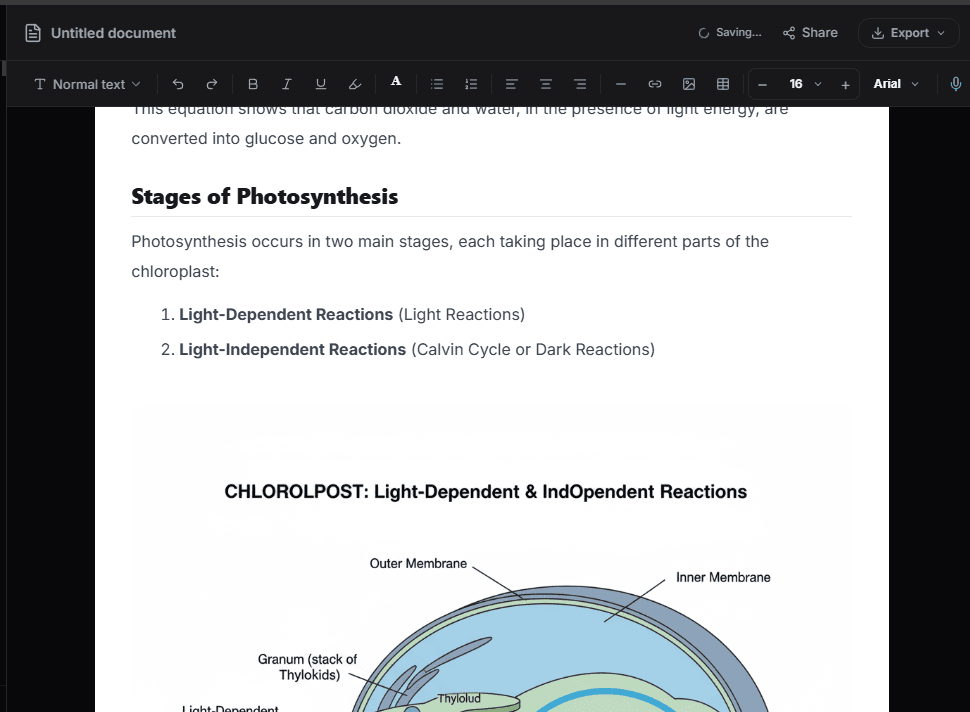This screenshot has height=712, width=970.
Task: Toggle italic formatting
Action: point(286,84)
